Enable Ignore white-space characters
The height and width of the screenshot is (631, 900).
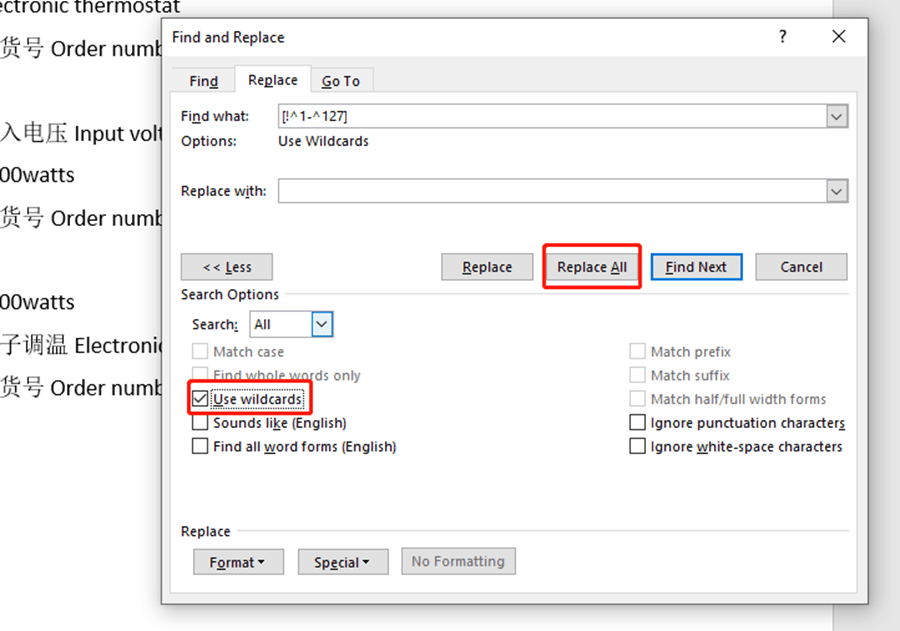[637, 445]
